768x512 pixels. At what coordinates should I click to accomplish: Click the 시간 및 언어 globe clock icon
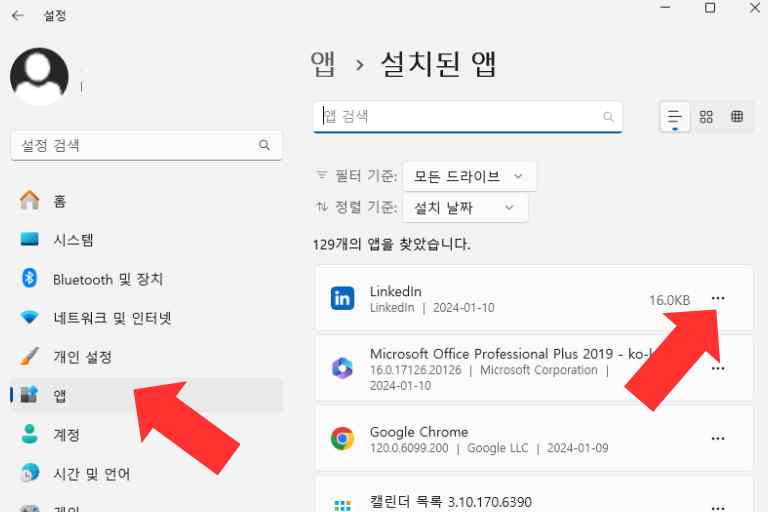30,472
